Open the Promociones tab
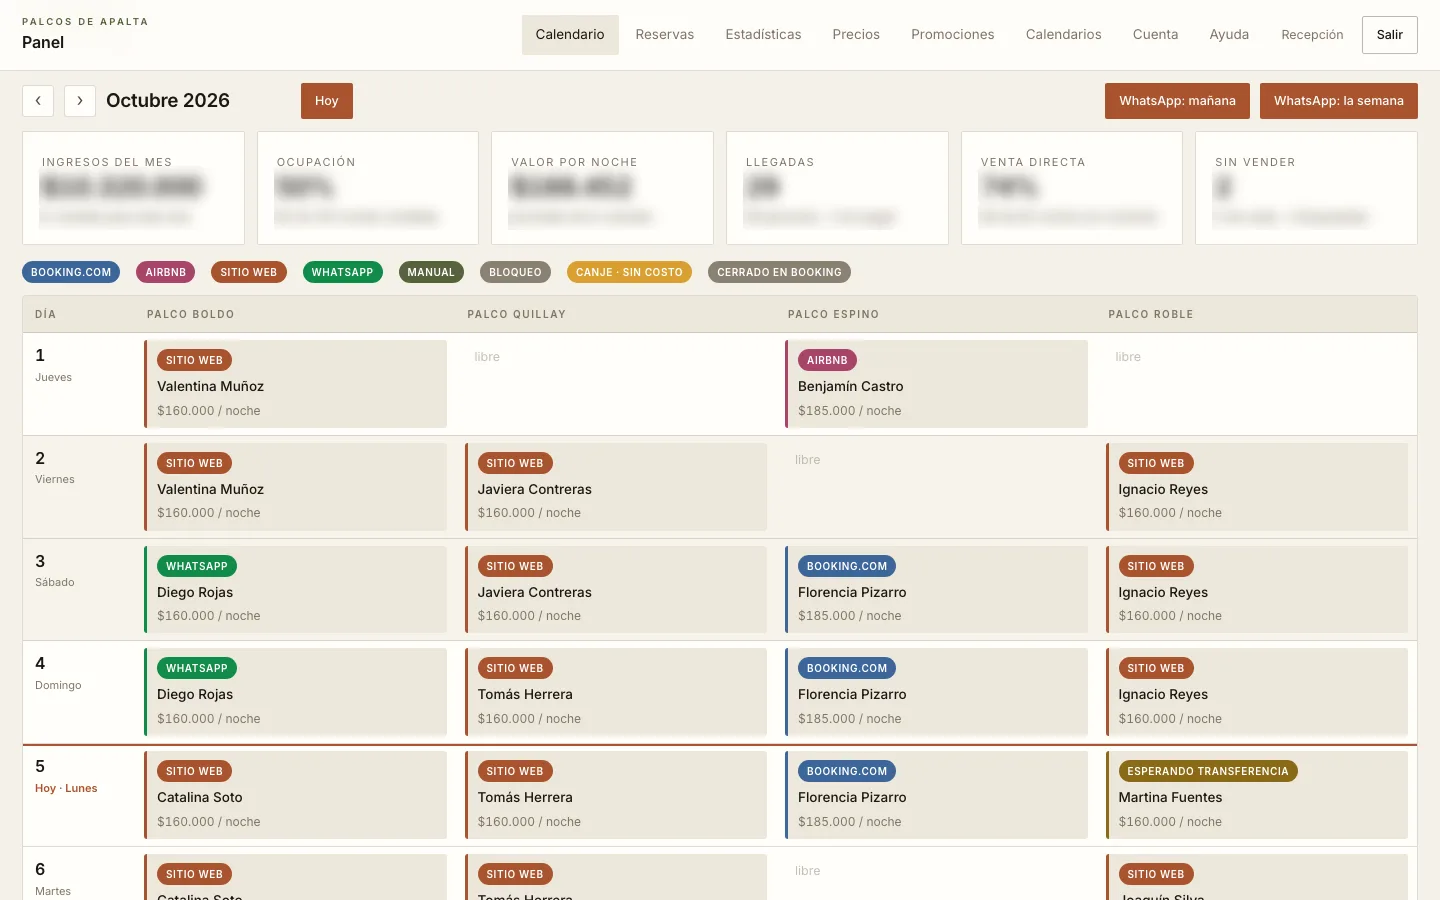This screenshot has width=1440, height=900. (953, 35)
